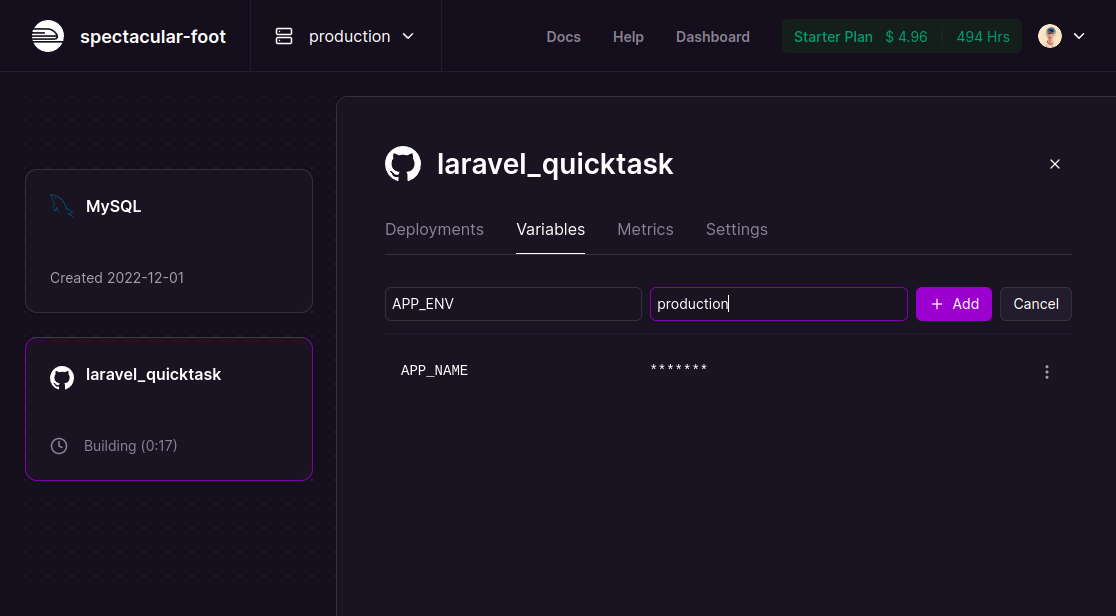Viewport: 1116px width, 616px height.
Task: Click the user avatar picture
Action: [x=1049, y=35]
